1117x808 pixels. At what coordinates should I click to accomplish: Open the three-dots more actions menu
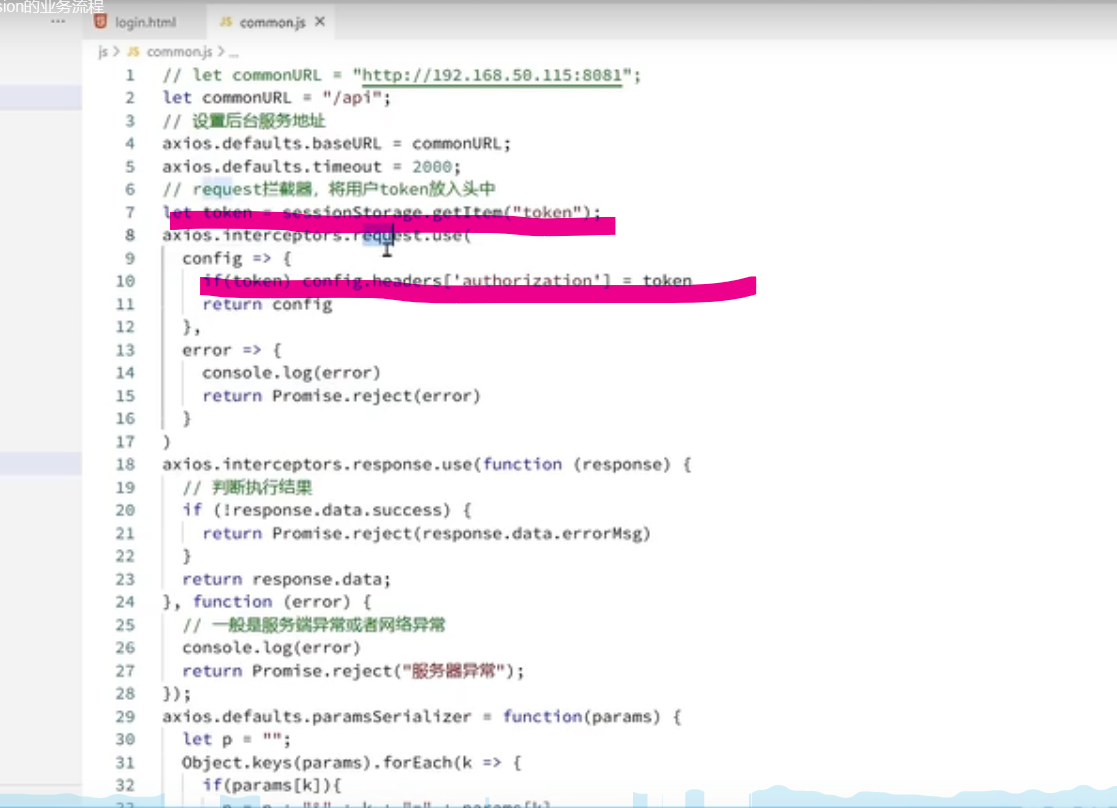tap(58, 21)
